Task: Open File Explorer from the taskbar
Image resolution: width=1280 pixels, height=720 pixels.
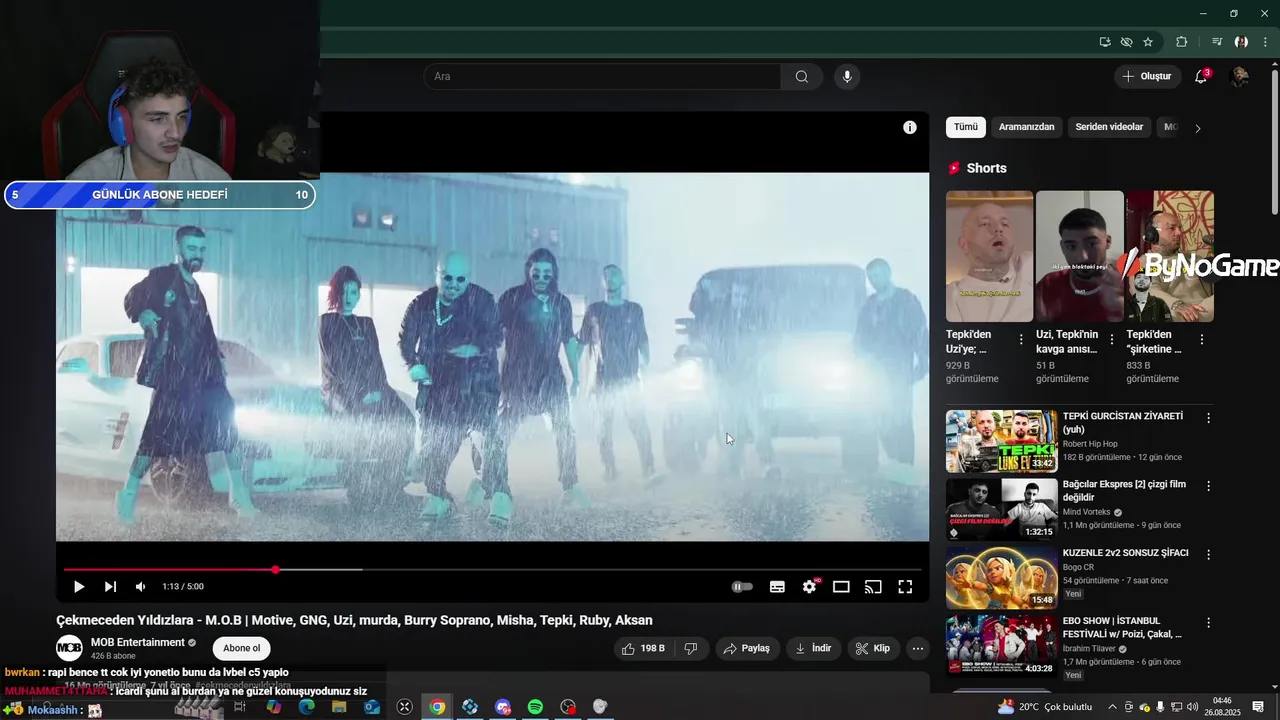Action: pyautogui.click(x=339, y=707)
